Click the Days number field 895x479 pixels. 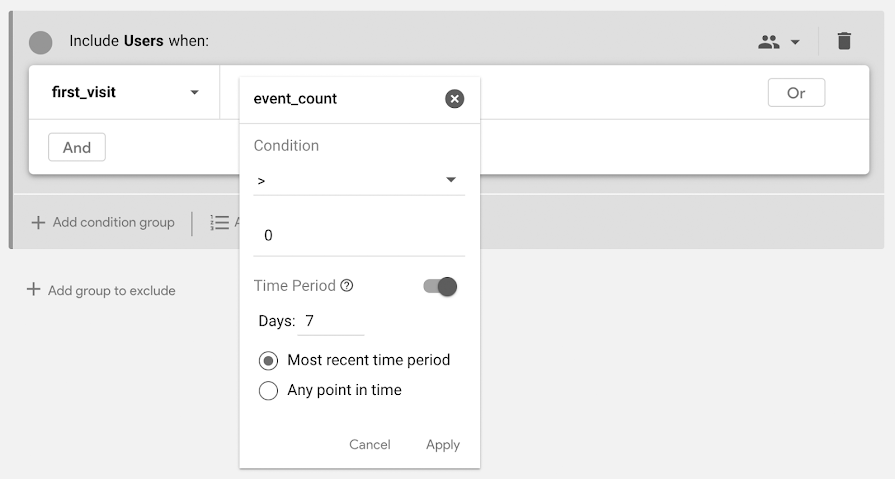[331, 321]
